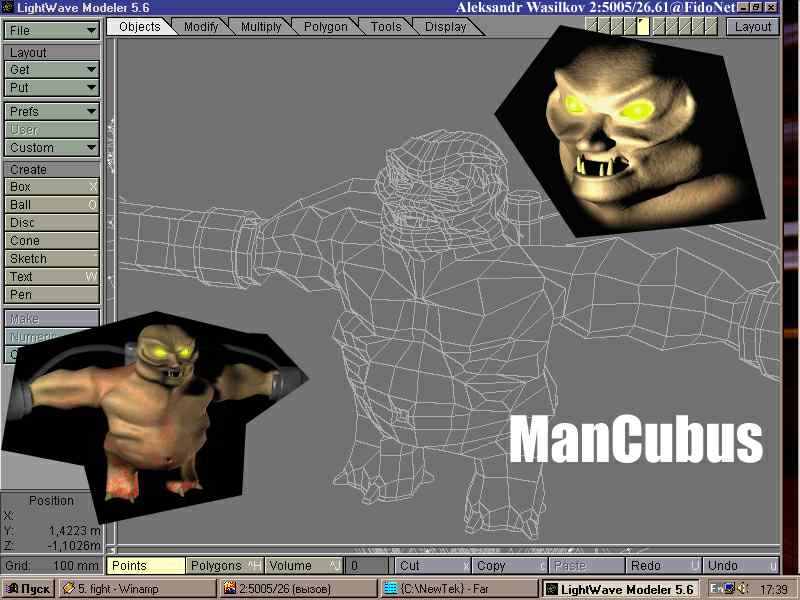Click the Undo button

(x=741, y=566)
